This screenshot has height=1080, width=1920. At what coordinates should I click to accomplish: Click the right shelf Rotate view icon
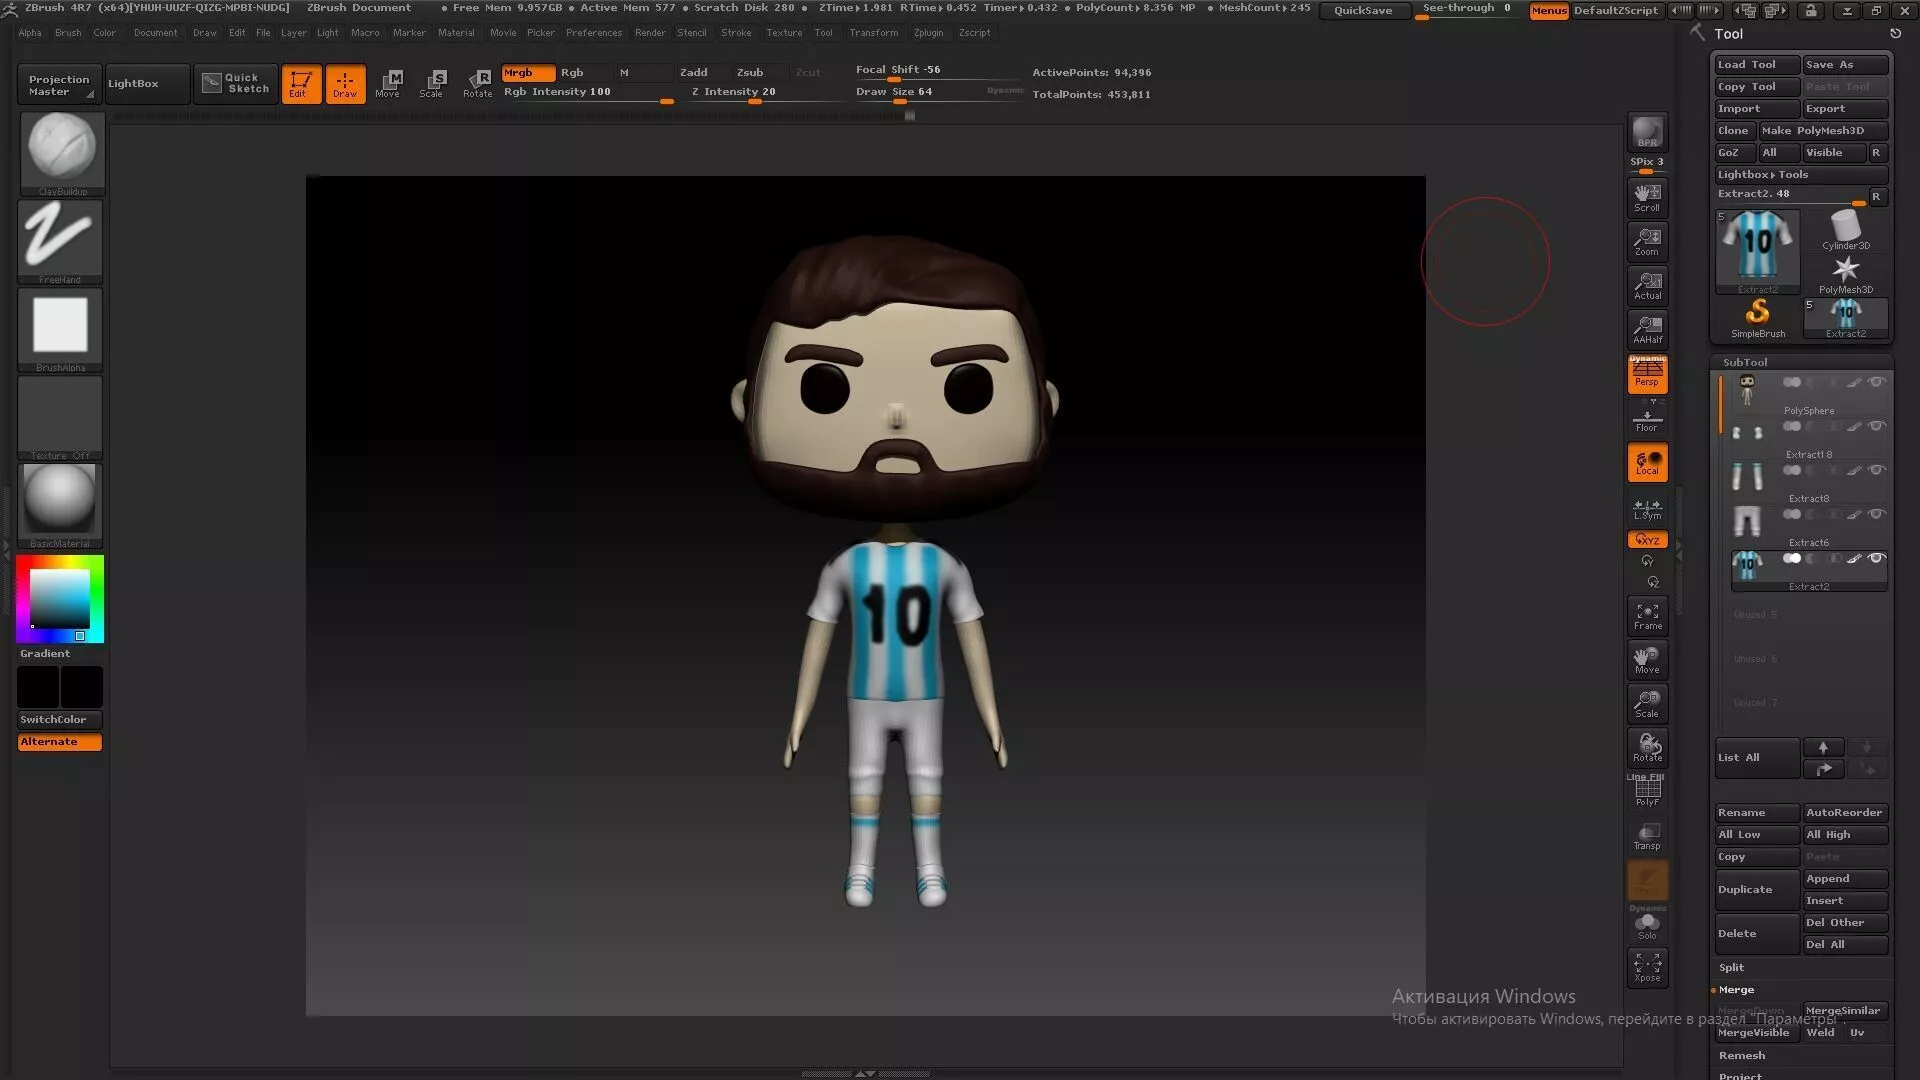coord(1647,748)
